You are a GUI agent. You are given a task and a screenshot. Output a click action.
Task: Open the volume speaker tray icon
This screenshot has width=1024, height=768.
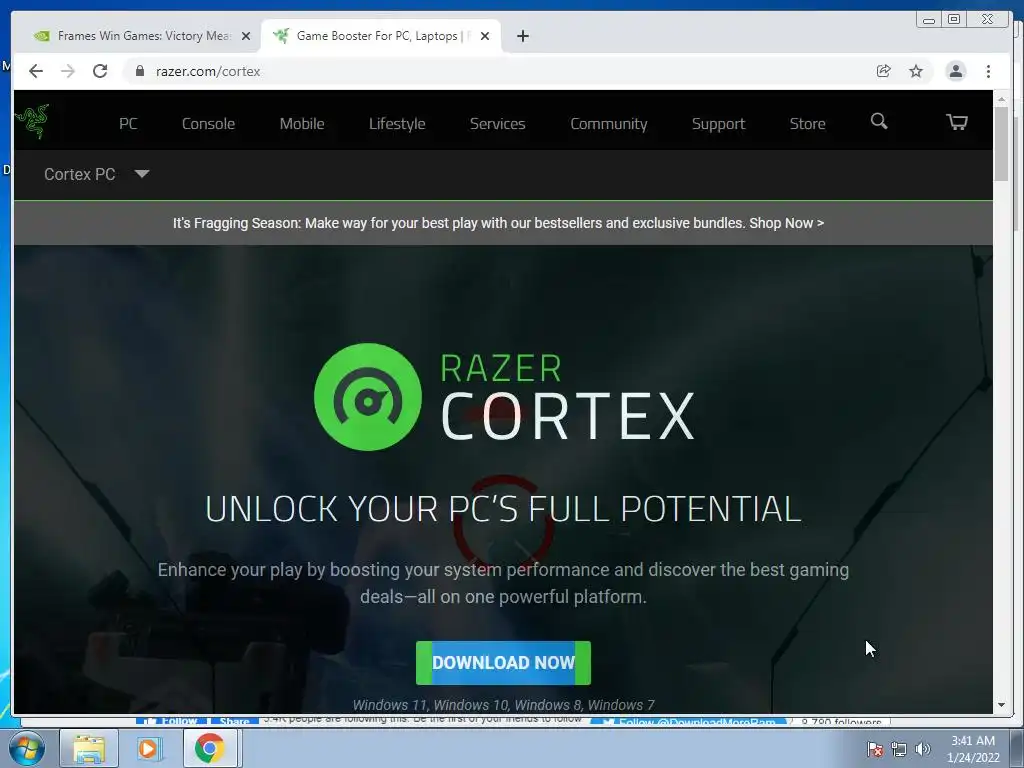coord(923,749)
